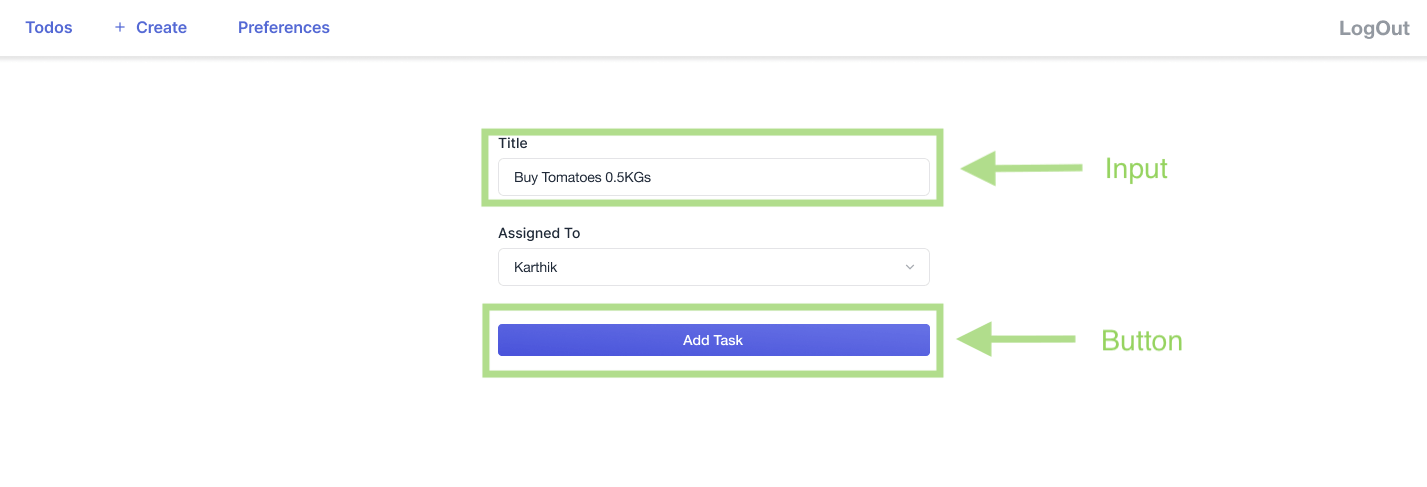Click the green arrow pointing at Add Task

[x=1015, y=339]
